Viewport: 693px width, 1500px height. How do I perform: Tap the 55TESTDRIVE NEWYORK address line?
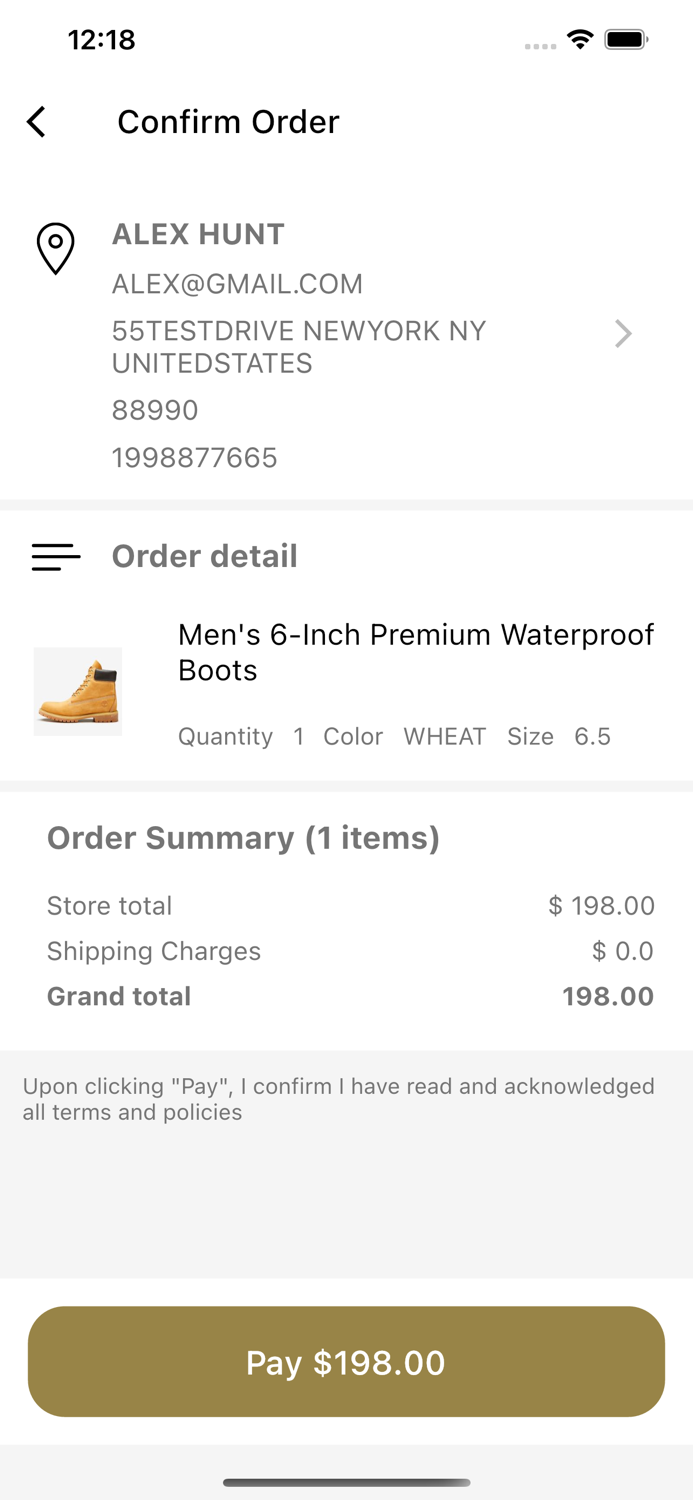click(299, 346)
